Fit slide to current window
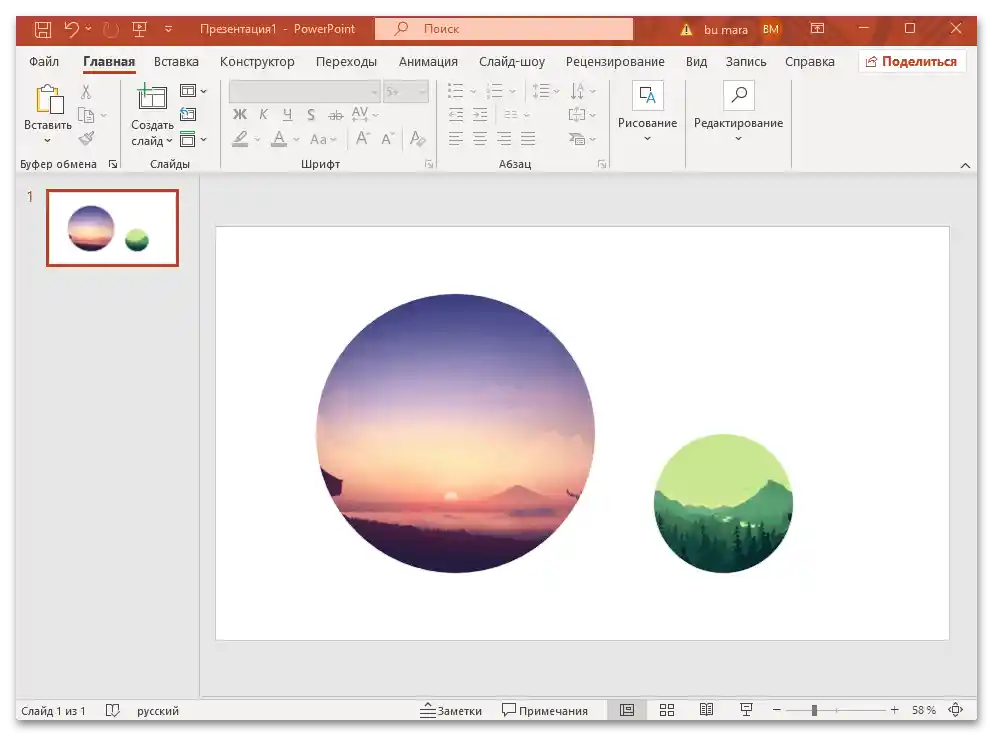The image size is (993, 736). click(956, 710)
